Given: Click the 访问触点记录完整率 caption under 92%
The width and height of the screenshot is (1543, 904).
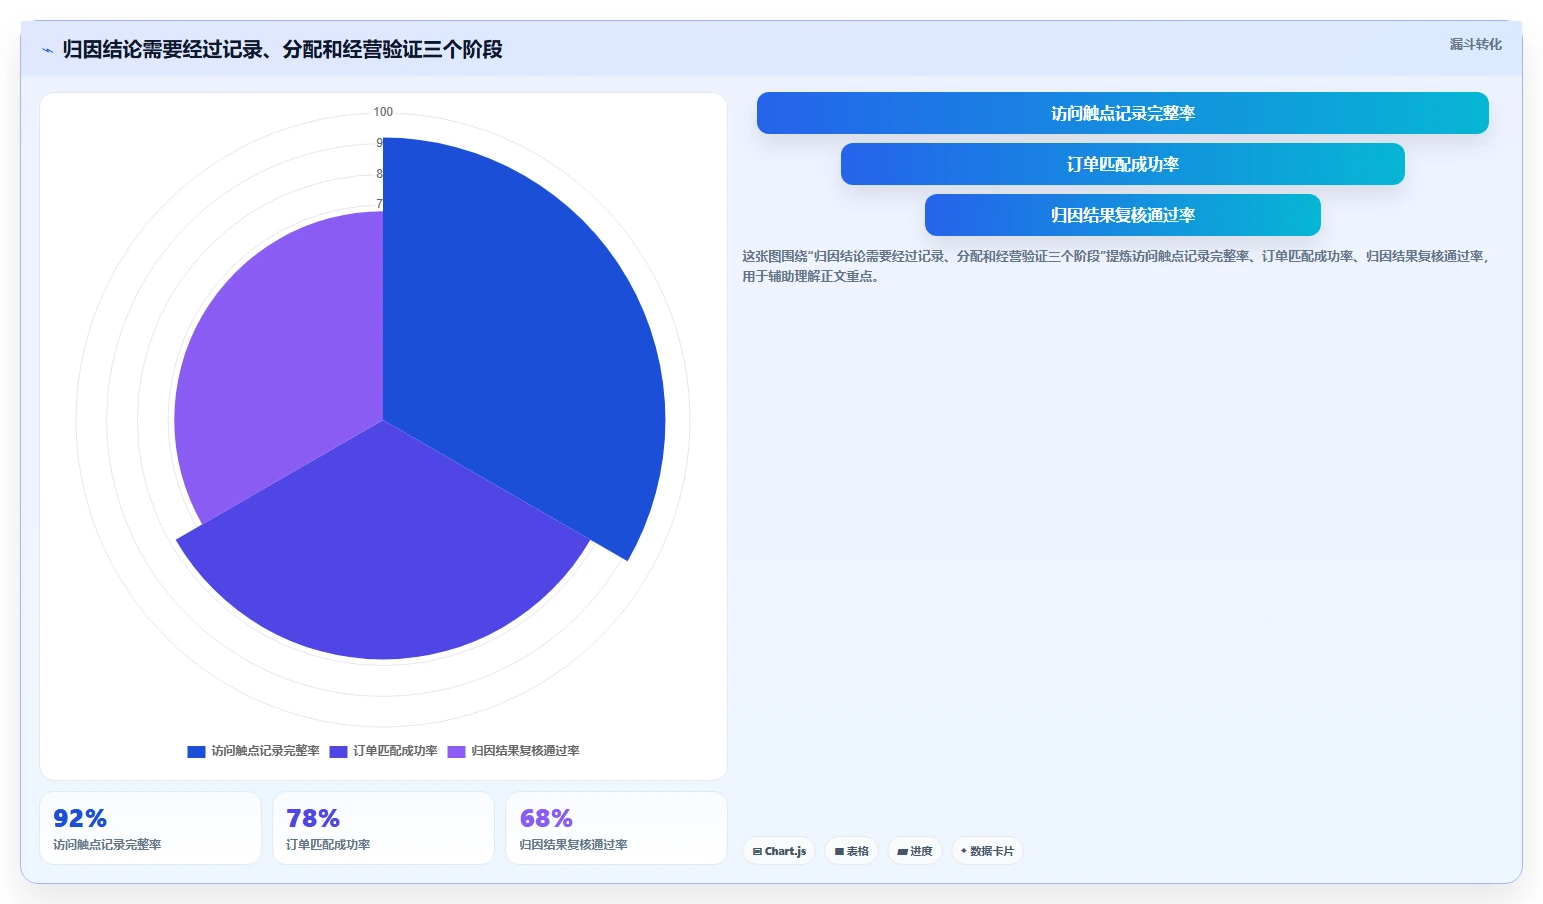Looking at the screenshot, I should pos(107,845).
